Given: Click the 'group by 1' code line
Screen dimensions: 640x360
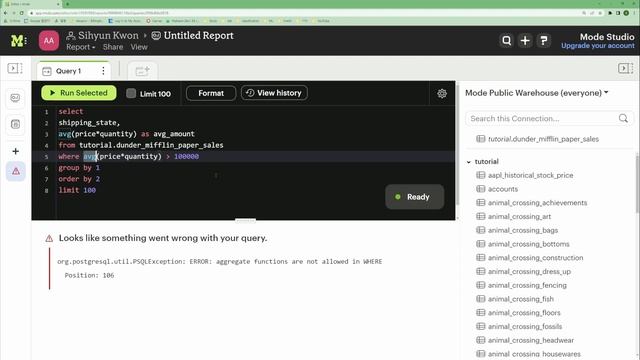Looking at the screenshot, I should tap(79, 168).
